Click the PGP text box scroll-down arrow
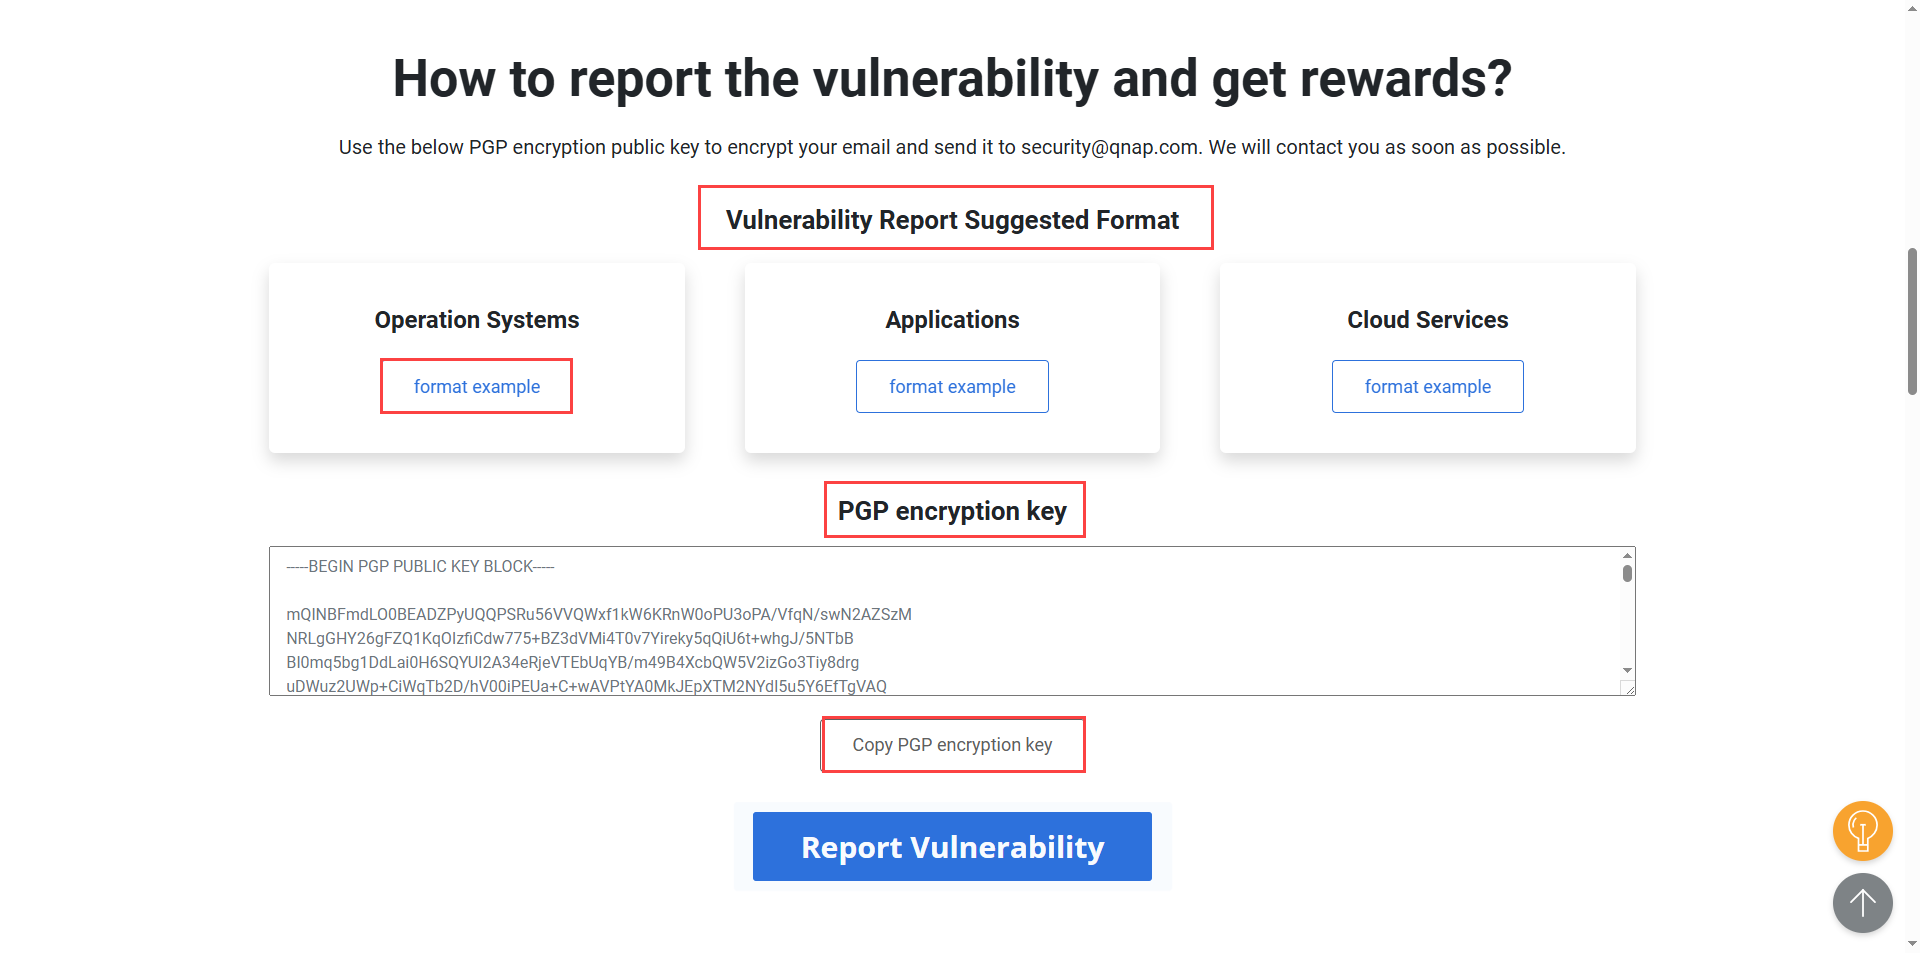Image resolution: width=1920 pixels, height=953 pixels. (x=1627, y=670)
